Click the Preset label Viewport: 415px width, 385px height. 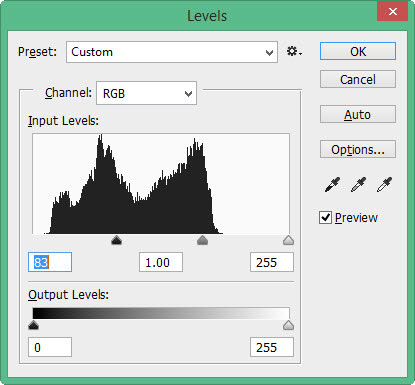click(37, 52)
